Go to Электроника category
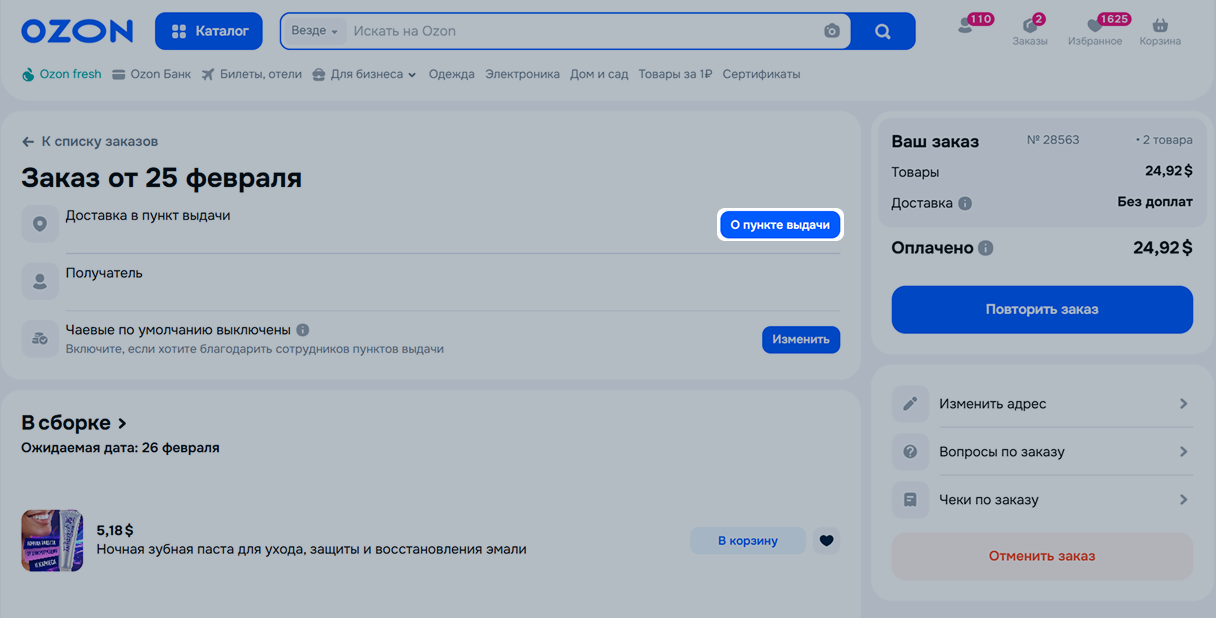 [x=522, y=74]
